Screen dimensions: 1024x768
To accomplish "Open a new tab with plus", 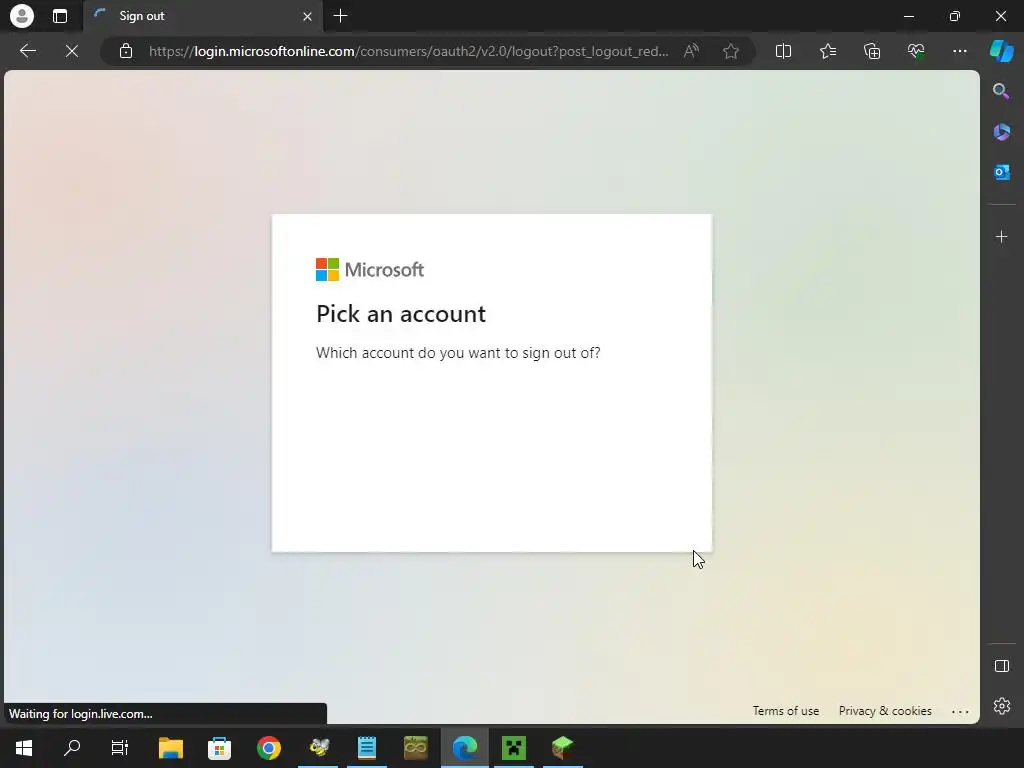I will point(340,16).
